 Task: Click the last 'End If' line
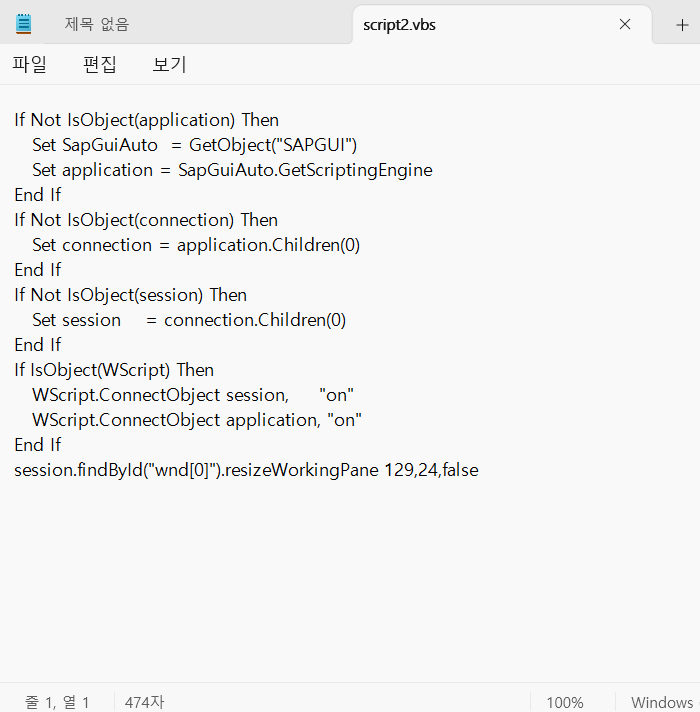pyautogui.click(x=38, y=445)
